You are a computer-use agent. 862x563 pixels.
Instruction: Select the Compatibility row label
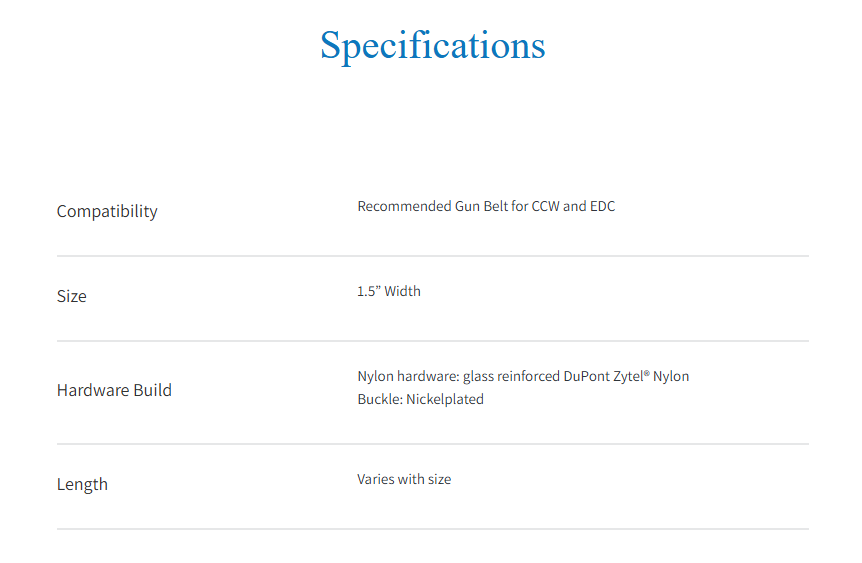(x=107, y=211)
